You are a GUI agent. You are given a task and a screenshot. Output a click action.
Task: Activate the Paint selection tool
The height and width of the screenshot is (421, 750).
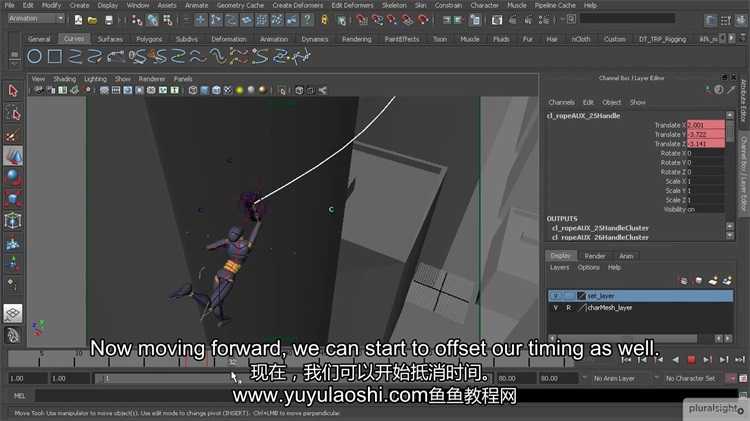13,136
